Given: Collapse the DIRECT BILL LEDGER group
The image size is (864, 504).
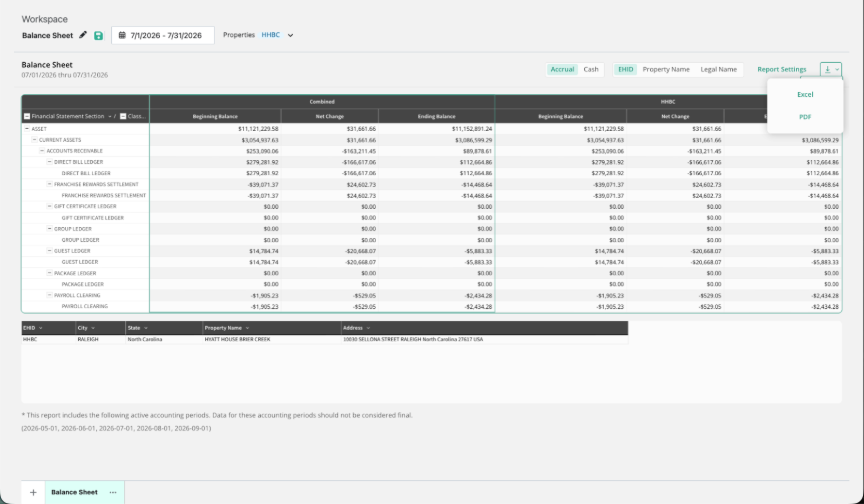Looking at the screenshot, I should point(49,162).
